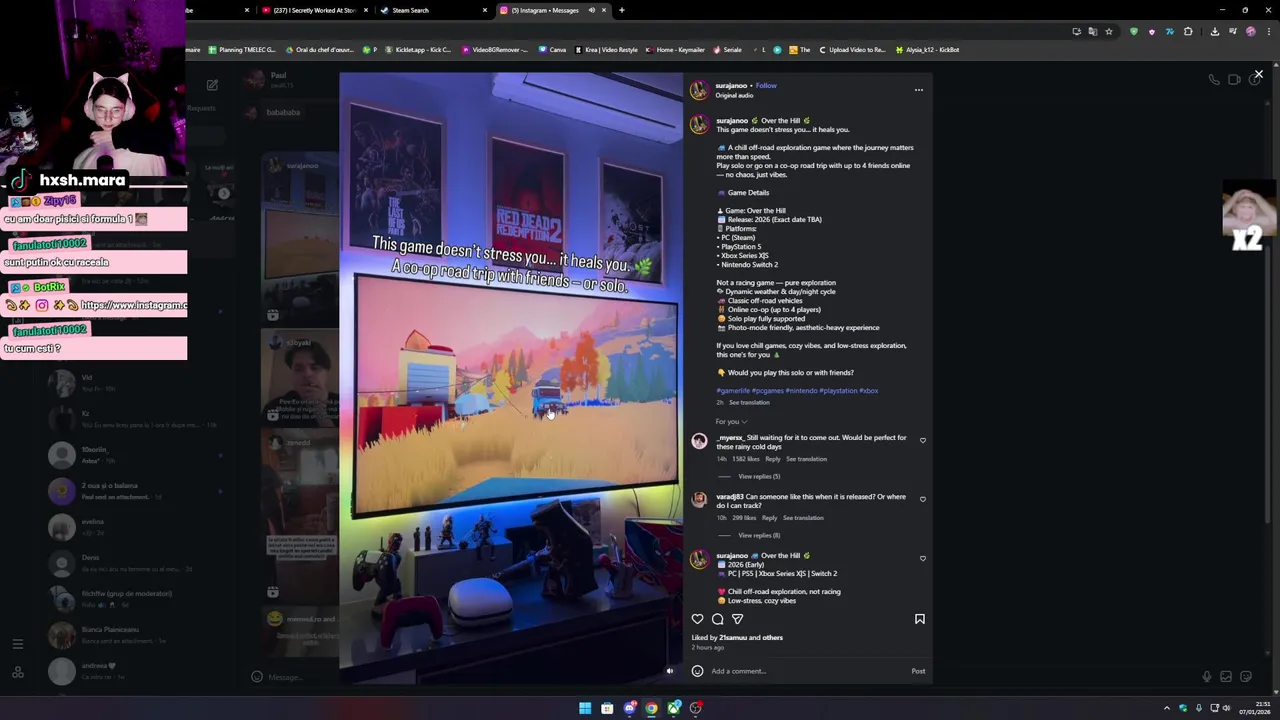1280x720 pixels.
Task: Open Original audio link
Action: [735, 95]
